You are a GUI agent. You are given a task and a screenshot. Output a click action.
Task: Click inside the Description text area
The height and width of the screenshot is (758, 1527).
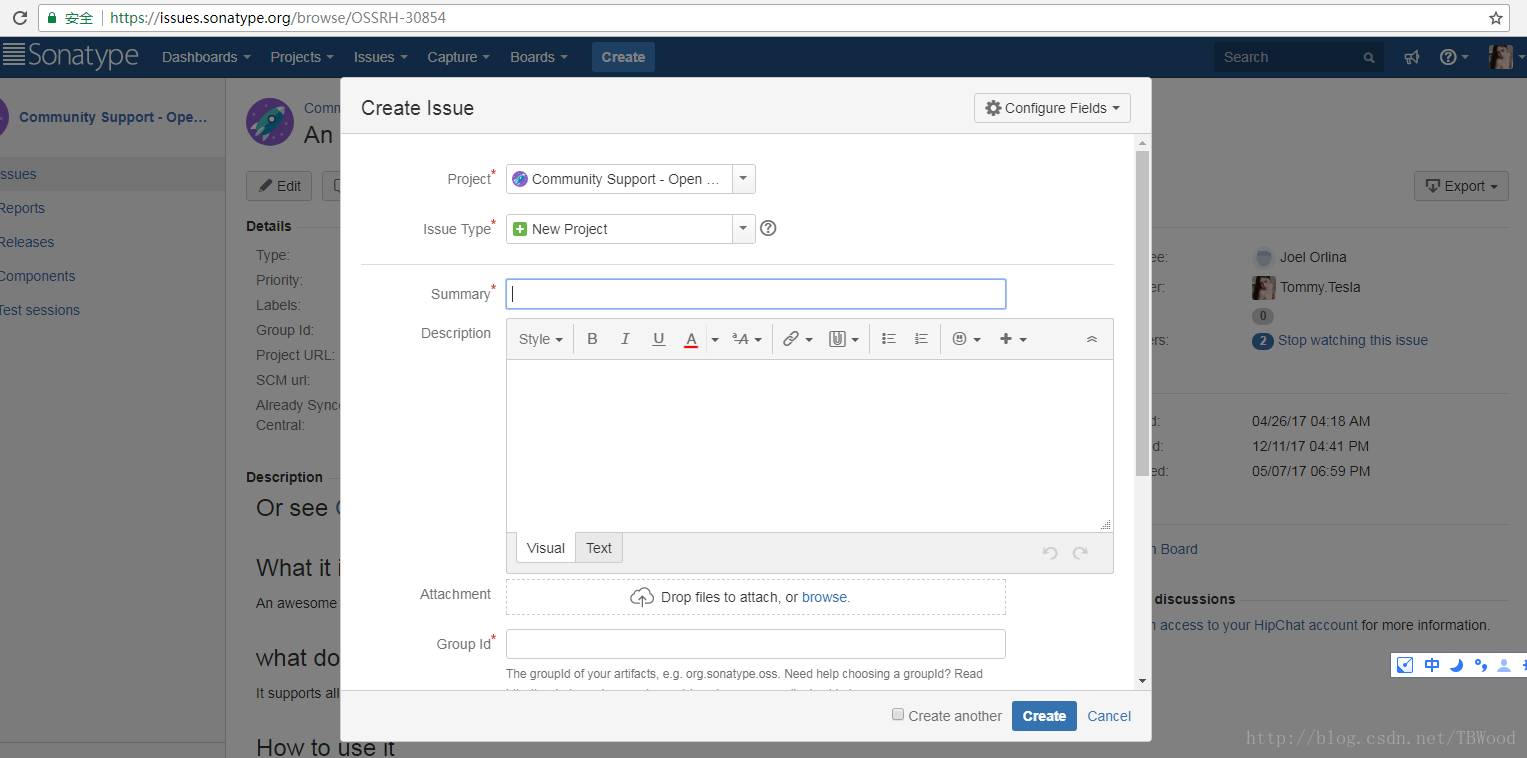click(x=809, y=445)
